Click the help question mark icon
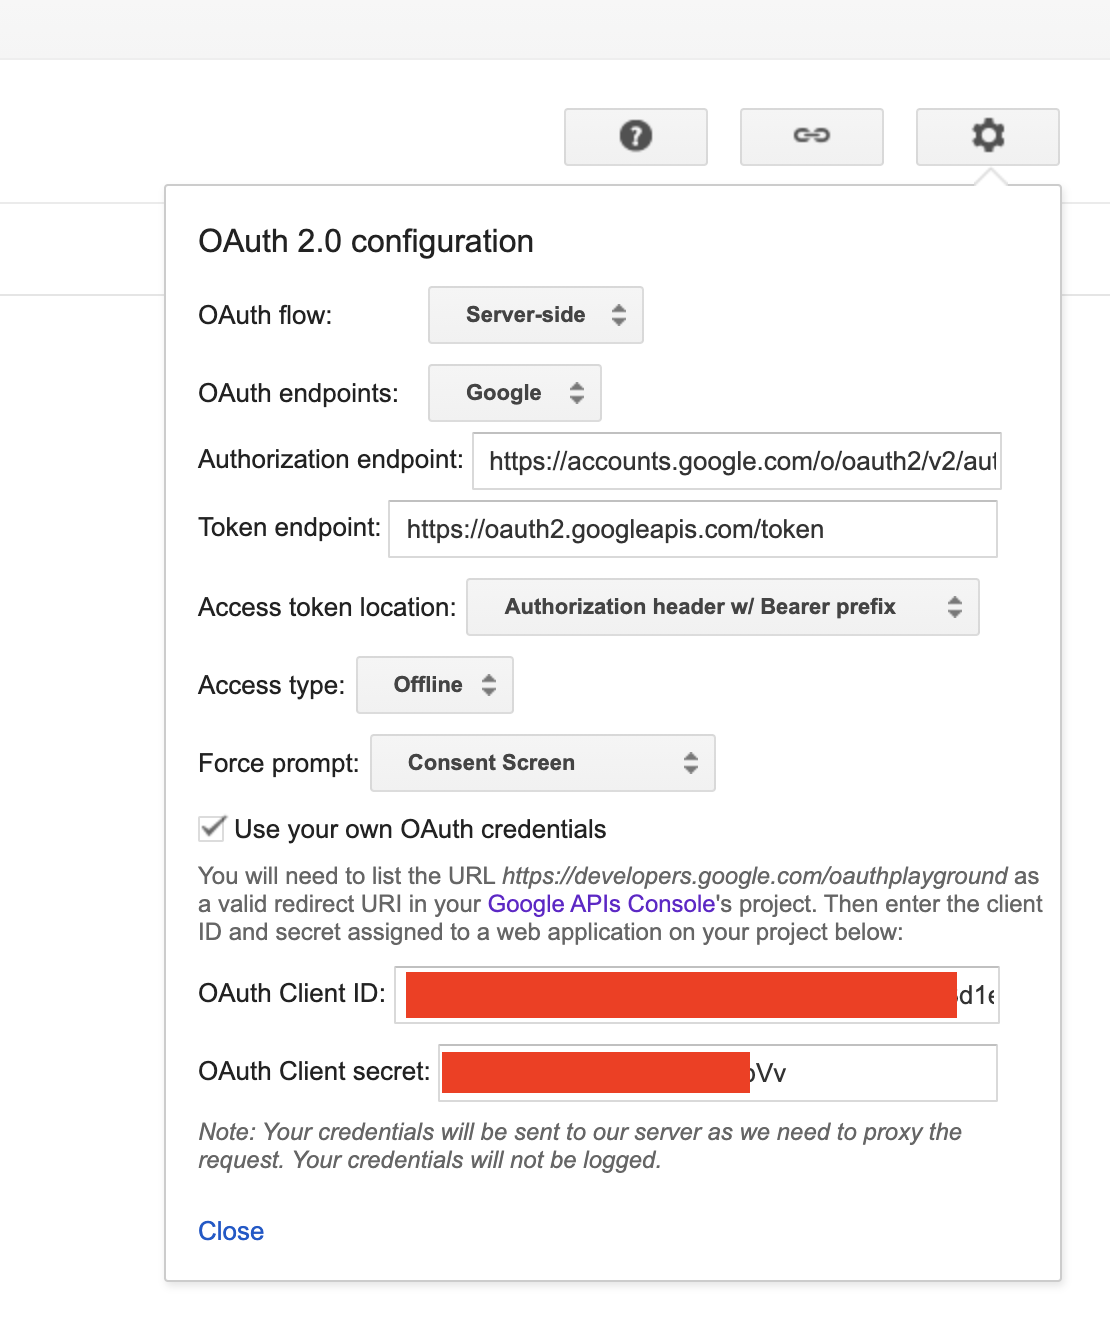Image resolution: width=1110 pixels, height=1342 pixels. click(x=636, y=136)
